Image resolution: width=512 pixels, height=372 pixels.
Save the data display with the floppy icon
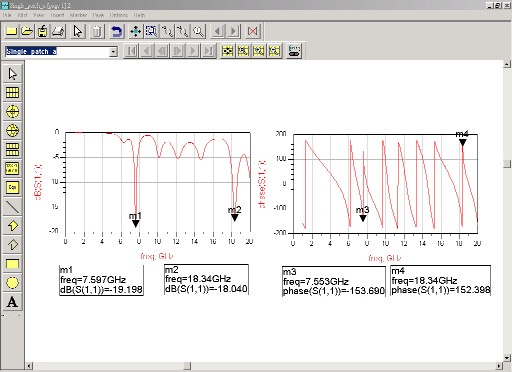[43, 31]
